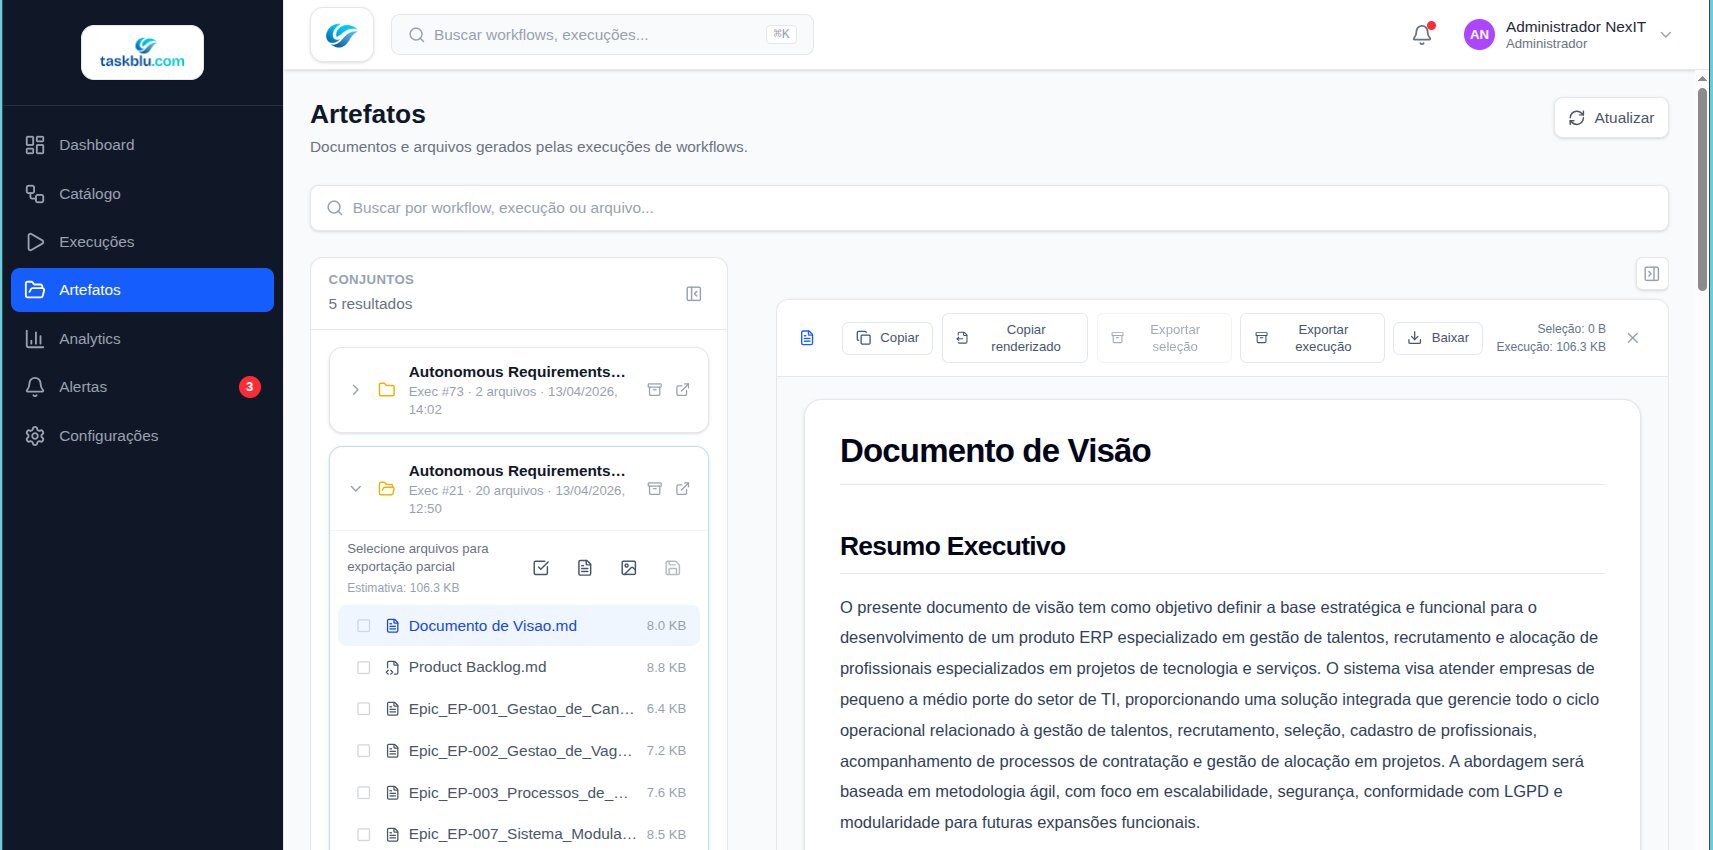
Task: Filter by image files icon
Action: (629, 568)
